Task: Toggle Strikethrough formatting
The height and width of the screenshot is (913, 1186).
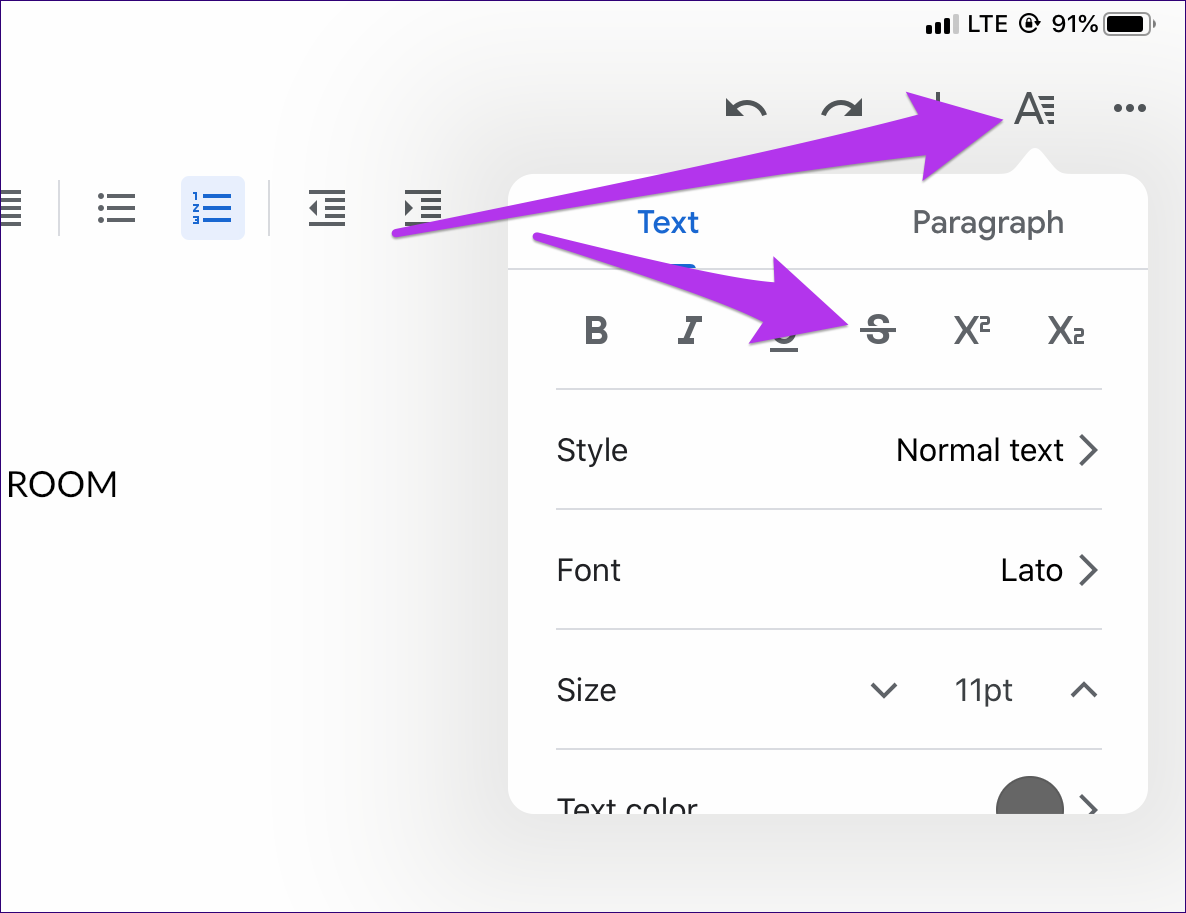Action: click(878, 330)
